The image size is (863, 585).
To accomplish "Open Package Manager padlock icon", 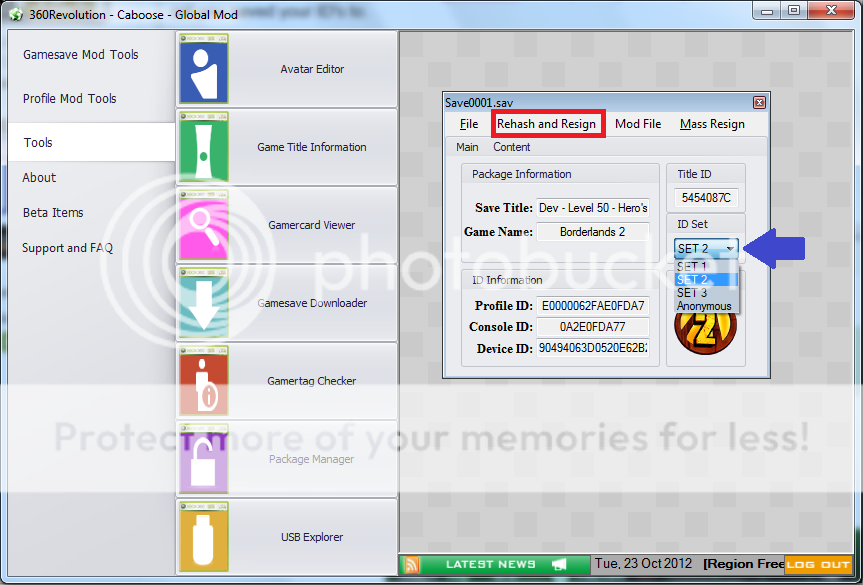I will pos(203,459).
